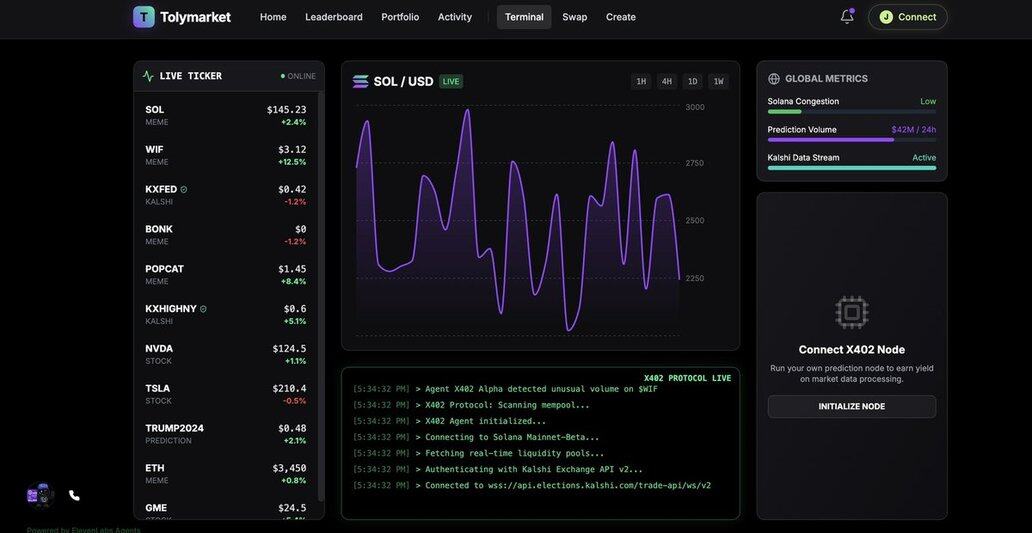Click the phone call icon

click(74, 495)
